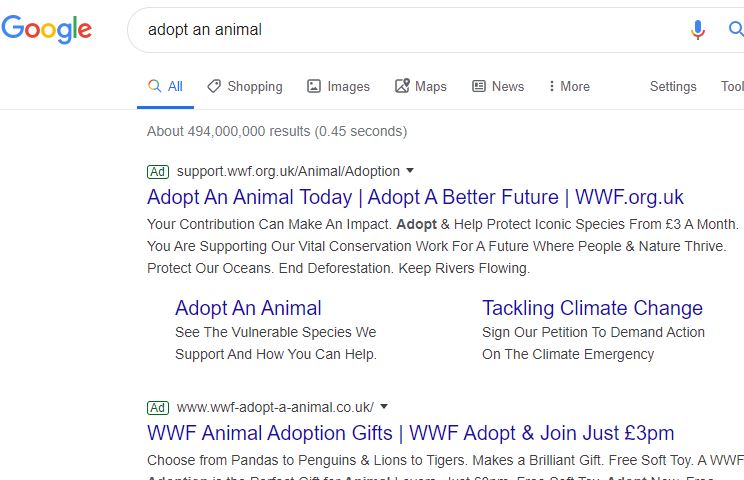Switch to the Shopping results tab
The height and width of the screenshot is (480, 744).
tap(245, 86)
